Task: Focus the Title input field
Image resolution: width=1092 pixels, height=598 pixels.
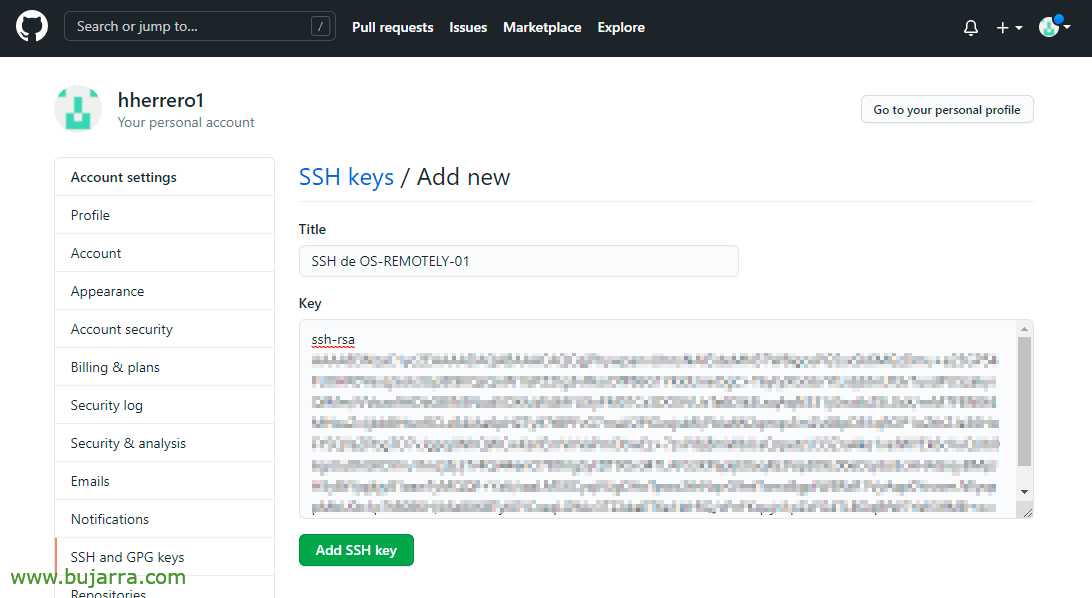Action: (x=519, y=261)
